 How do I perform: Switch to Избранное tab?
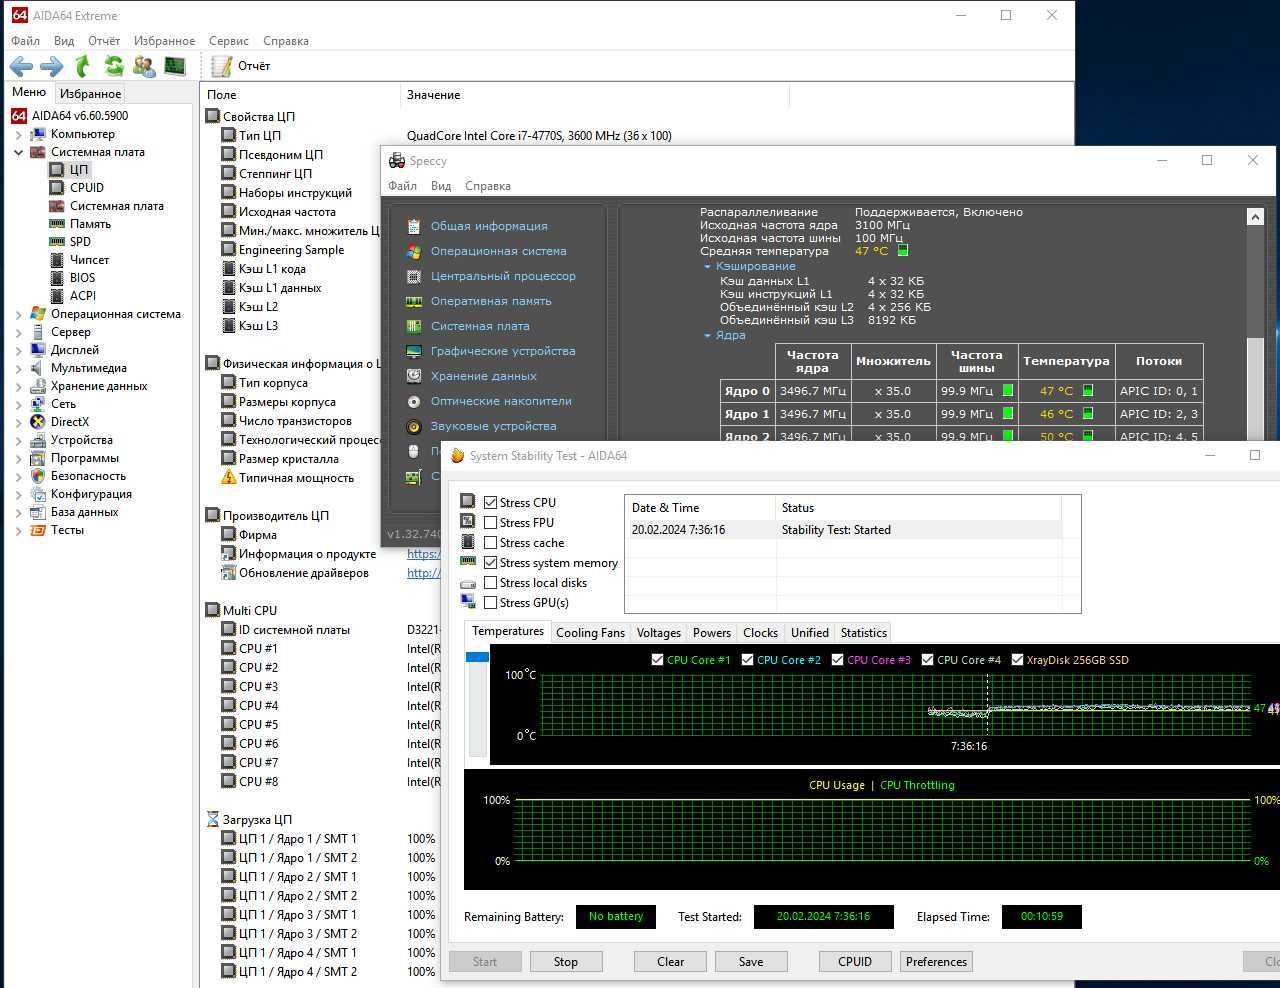coord(91,94)
